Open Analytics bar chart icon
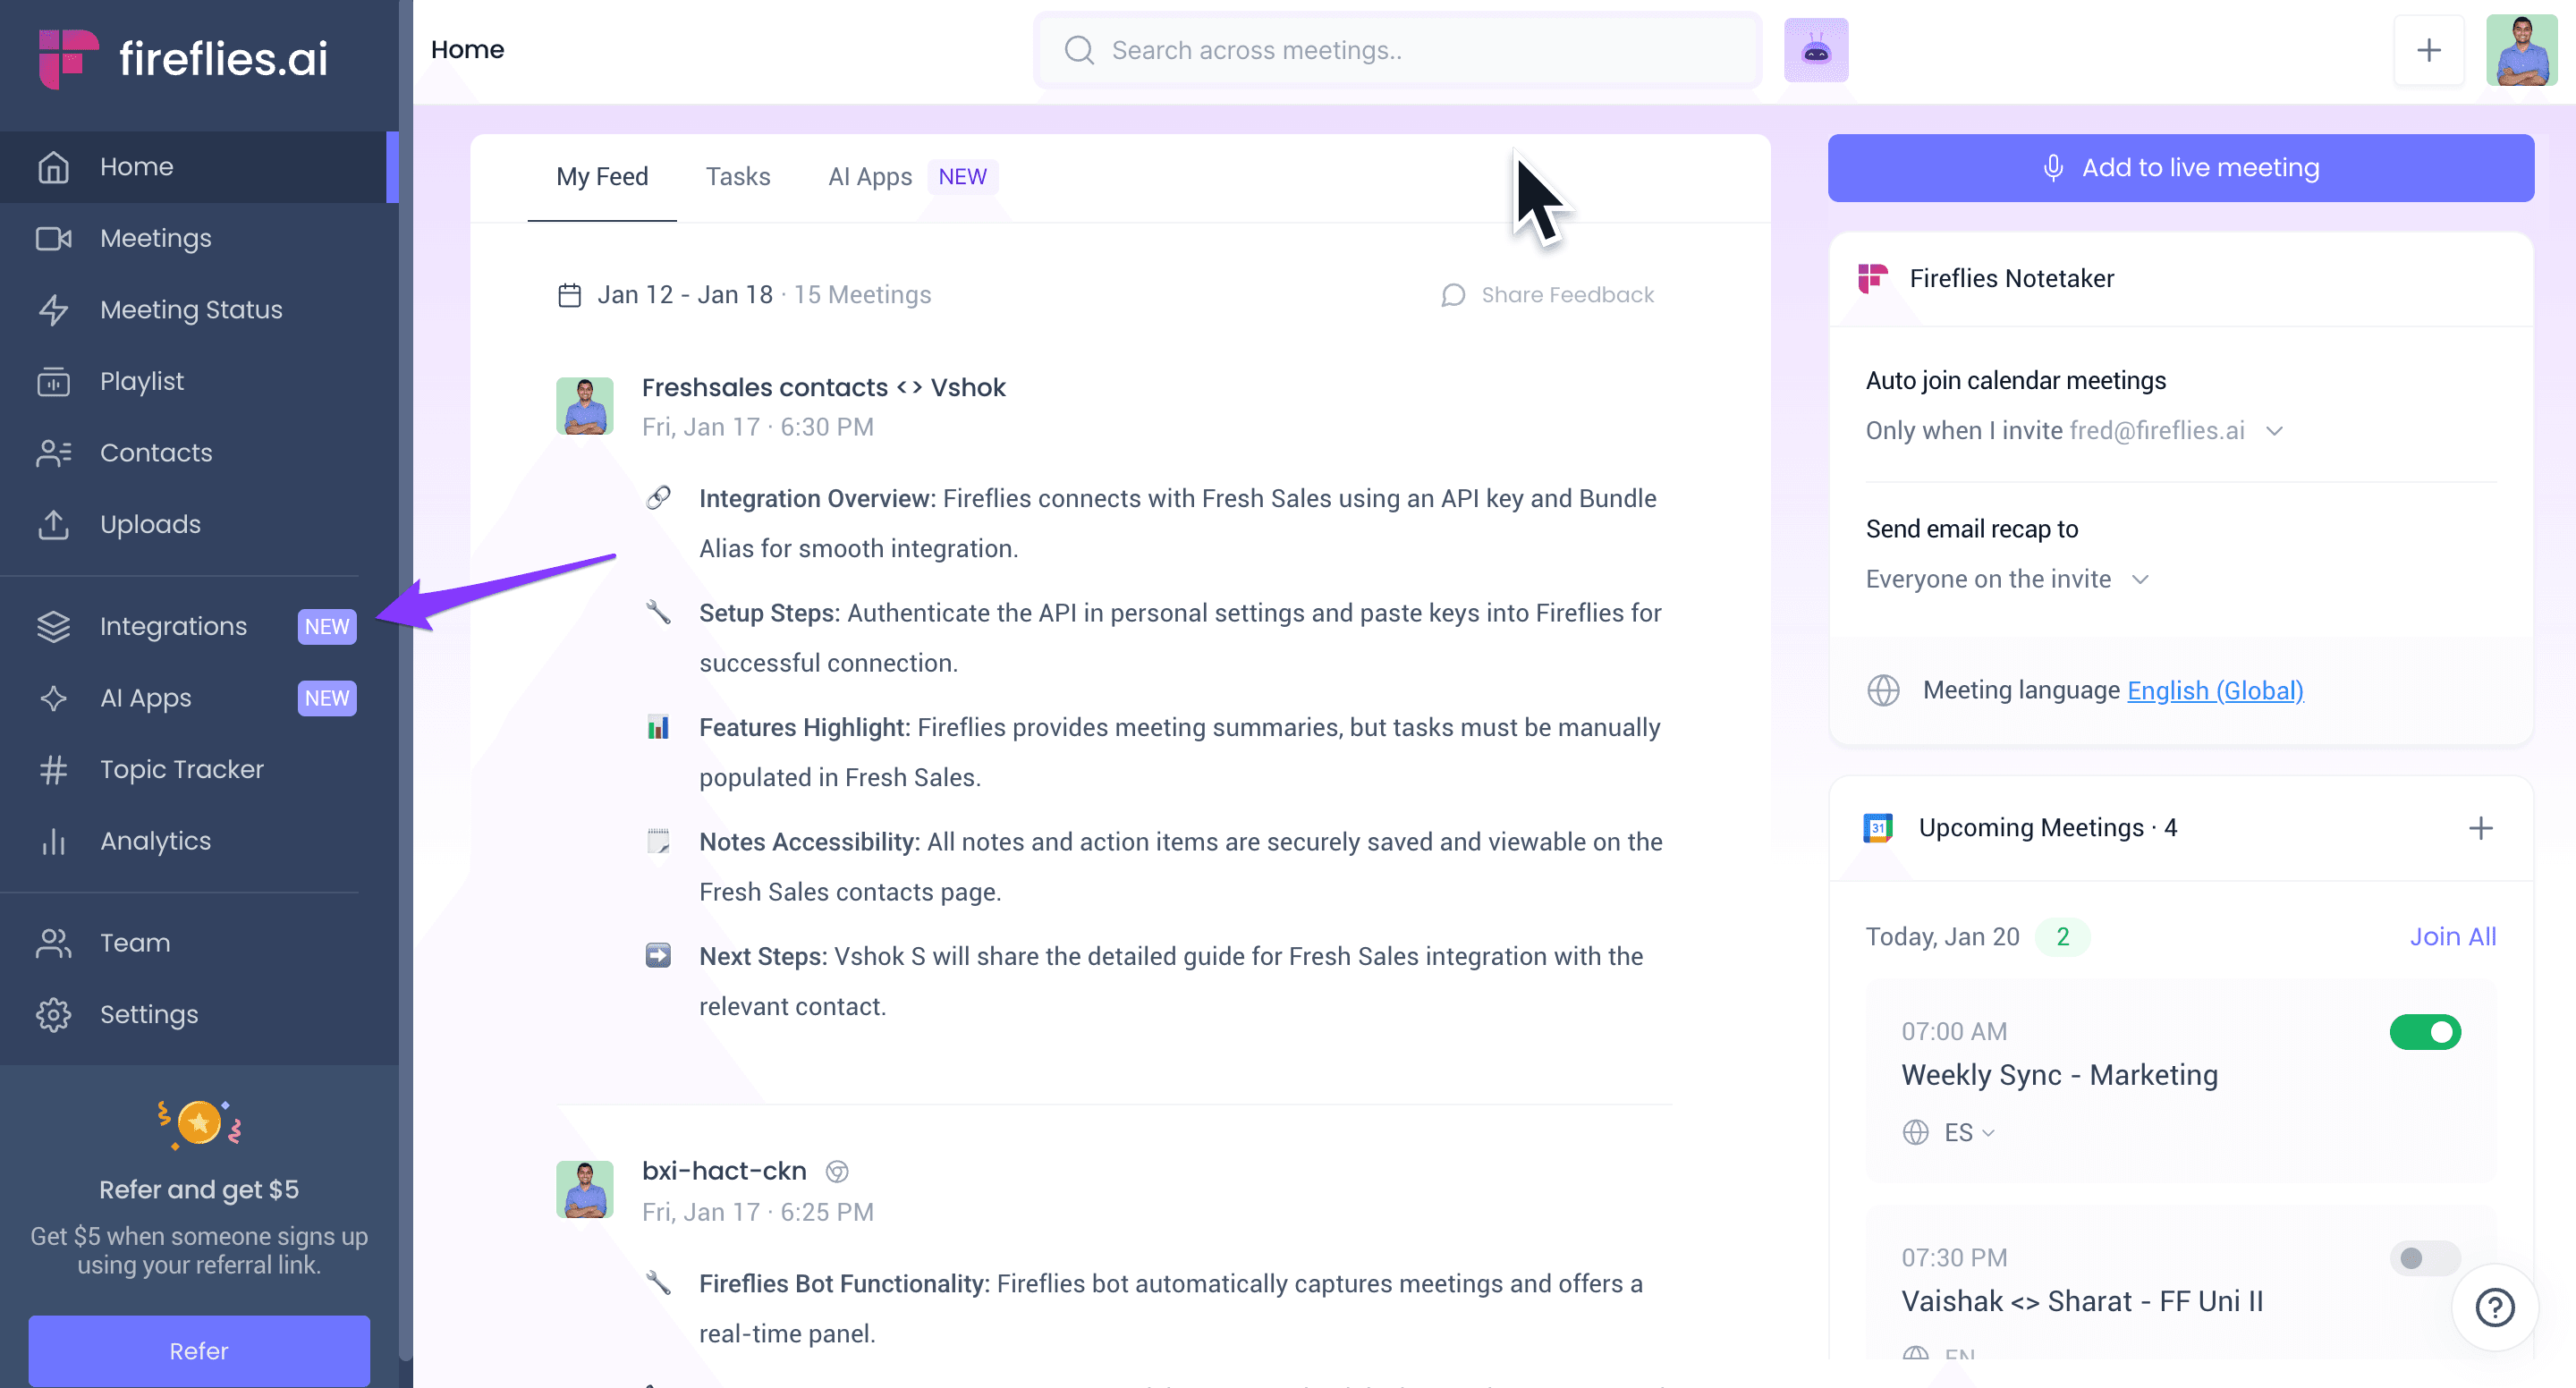This screenshot has width=2576, height=1388. tap(54, 841)
